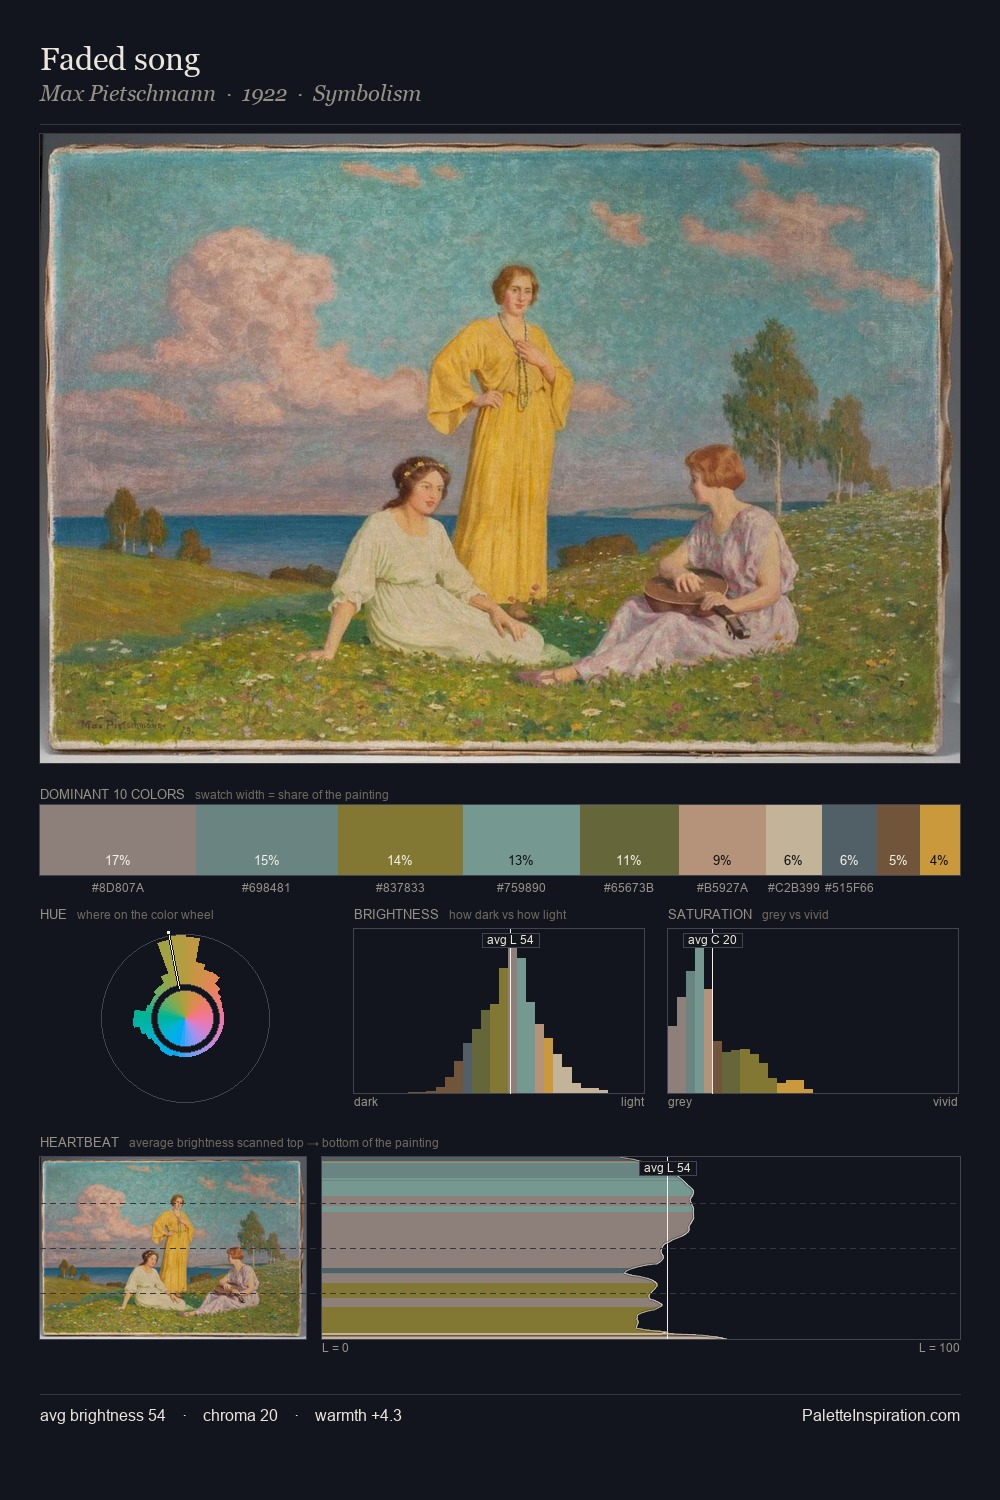Click the HUE section heading
1000x1500 pixels.
[53, 914]
